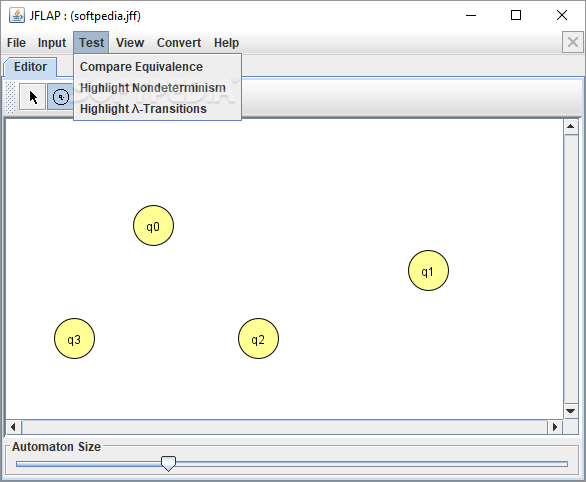The image size is (586, 482).
Task: Close the JFLAP window
Action: (x=561, y=16)
